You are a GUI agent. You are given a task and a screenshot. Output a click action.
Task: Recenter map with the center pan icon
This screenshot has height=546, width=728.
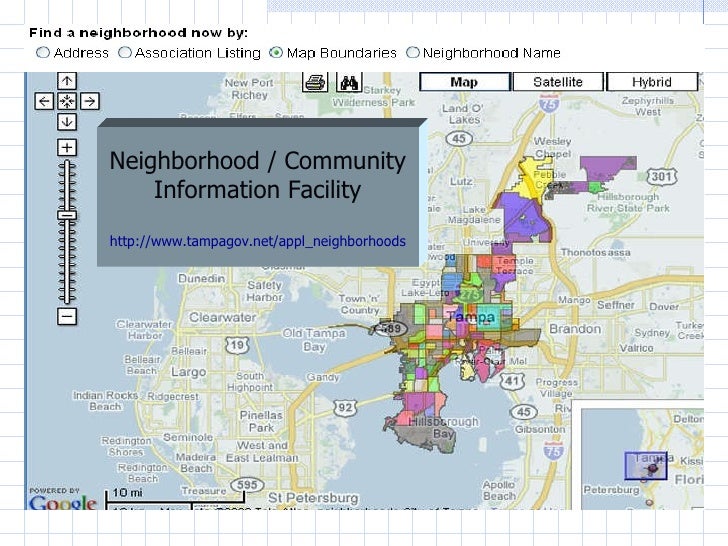pyautogui.click(x=67, y=101)
